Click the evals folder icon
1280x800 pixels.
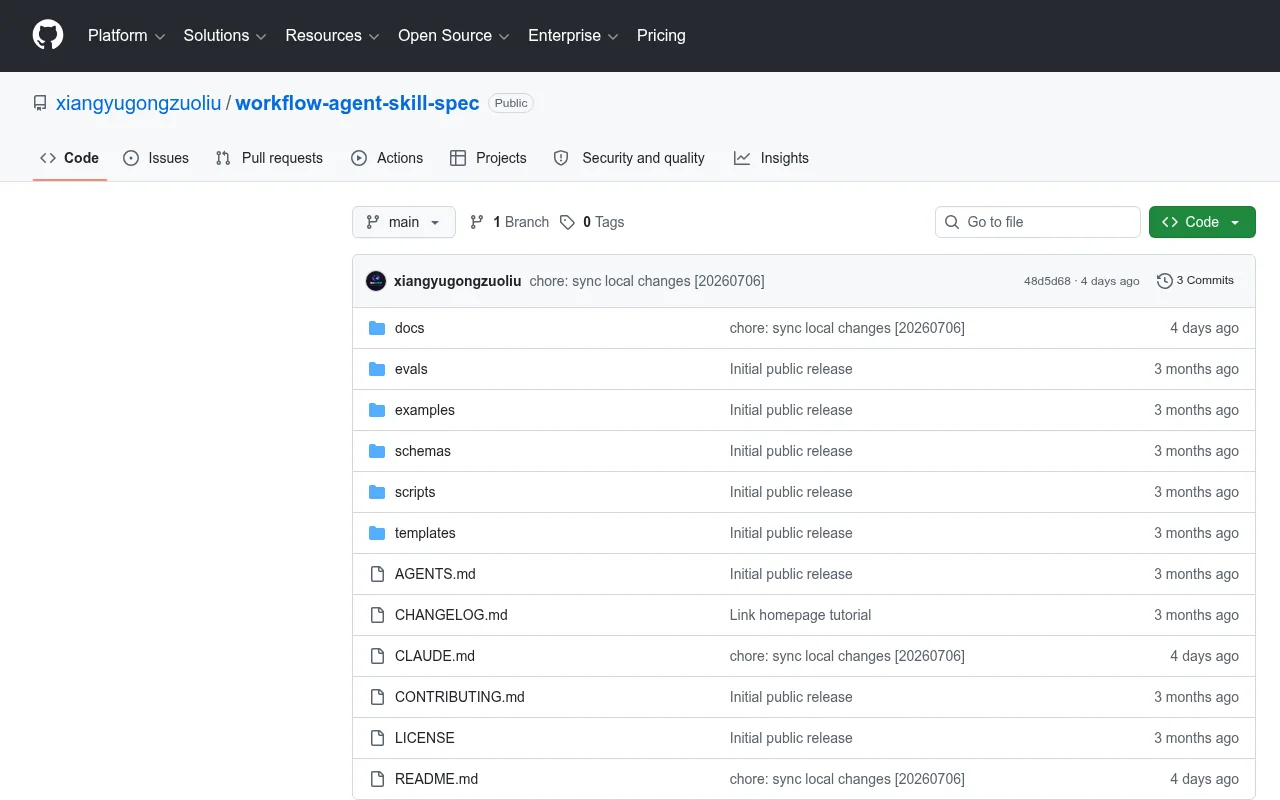pyautogui.click(x=377, y=369)
